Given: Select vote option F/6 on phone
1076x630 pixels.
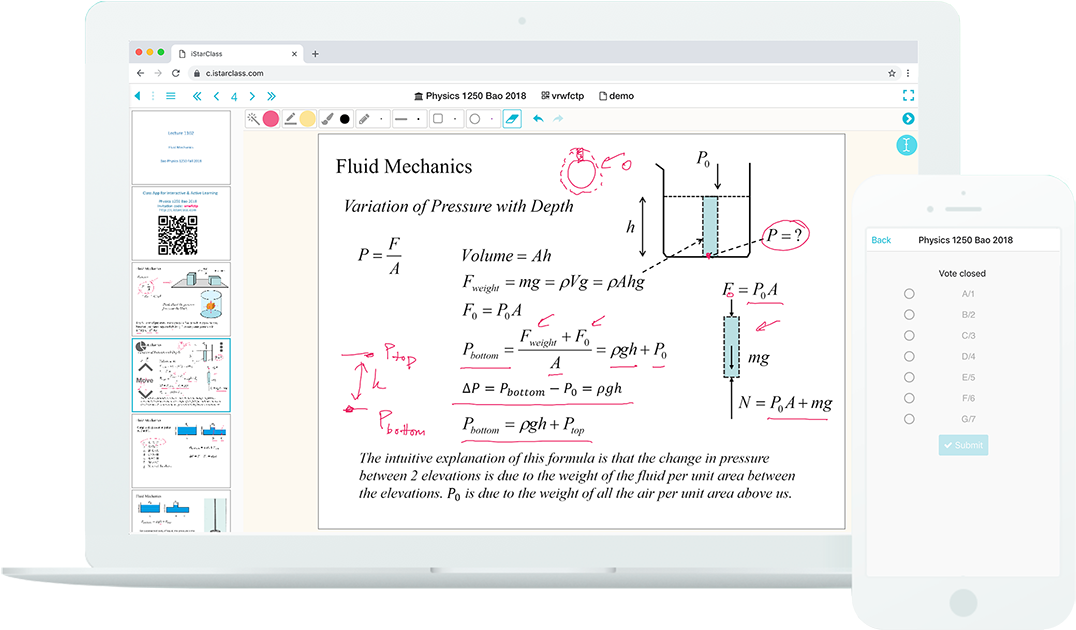Looking at the screenshot, I should tap(909, 398).
